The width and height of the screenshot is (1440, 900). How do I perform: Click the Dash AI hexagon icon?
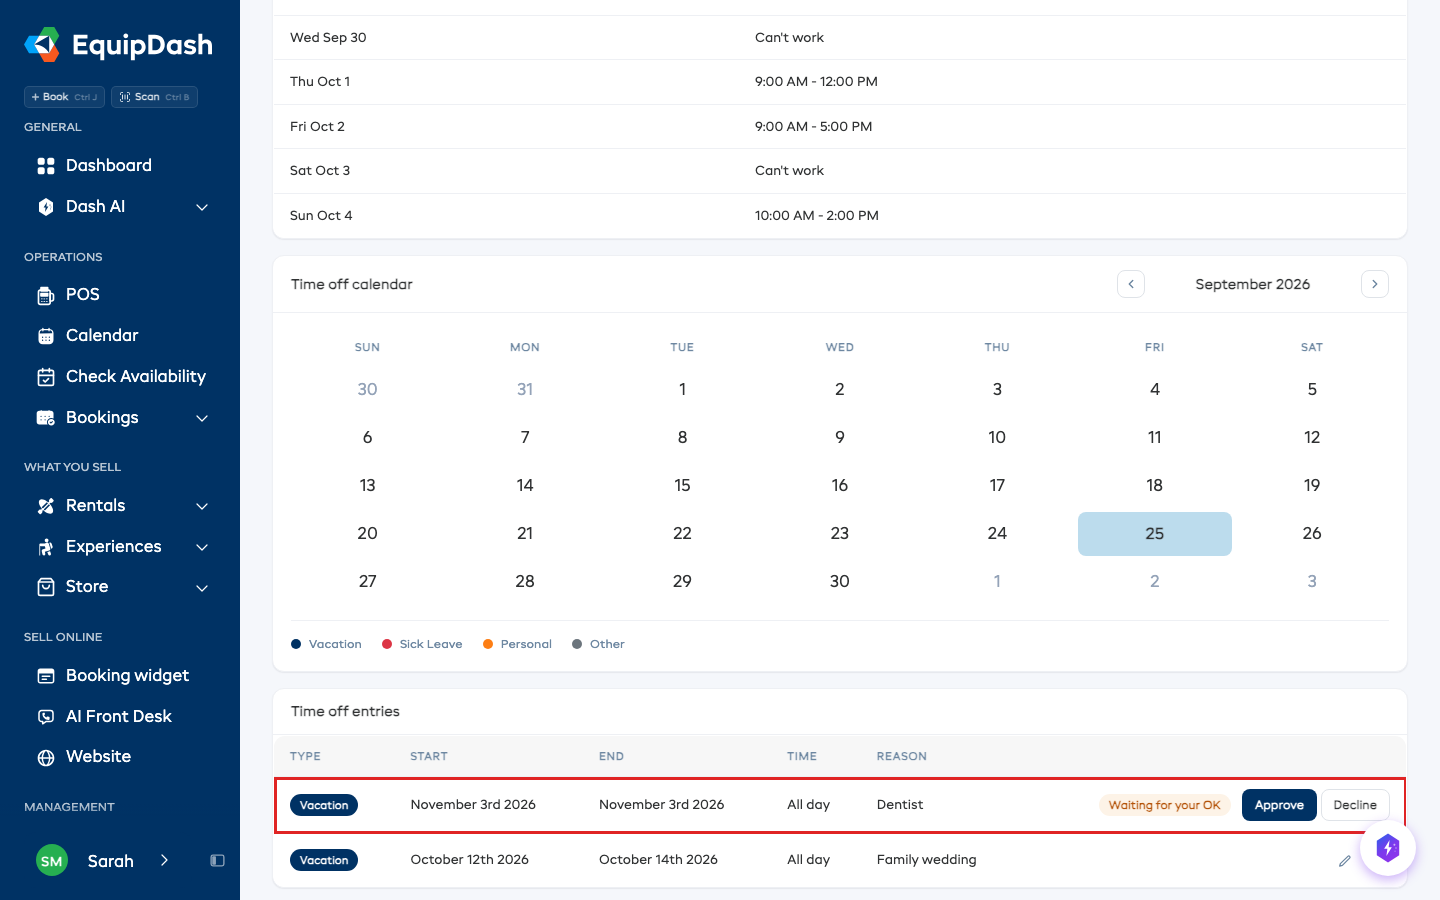pos(46,207)
